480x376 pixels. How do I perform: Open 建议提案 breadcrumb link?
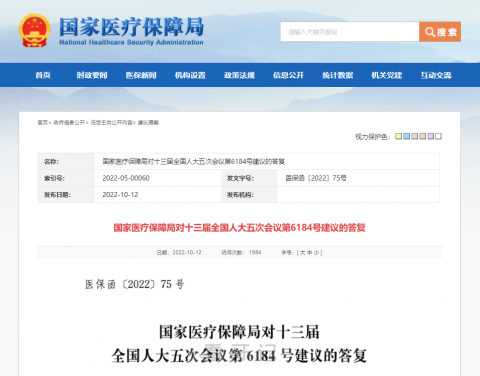(148, 123)
